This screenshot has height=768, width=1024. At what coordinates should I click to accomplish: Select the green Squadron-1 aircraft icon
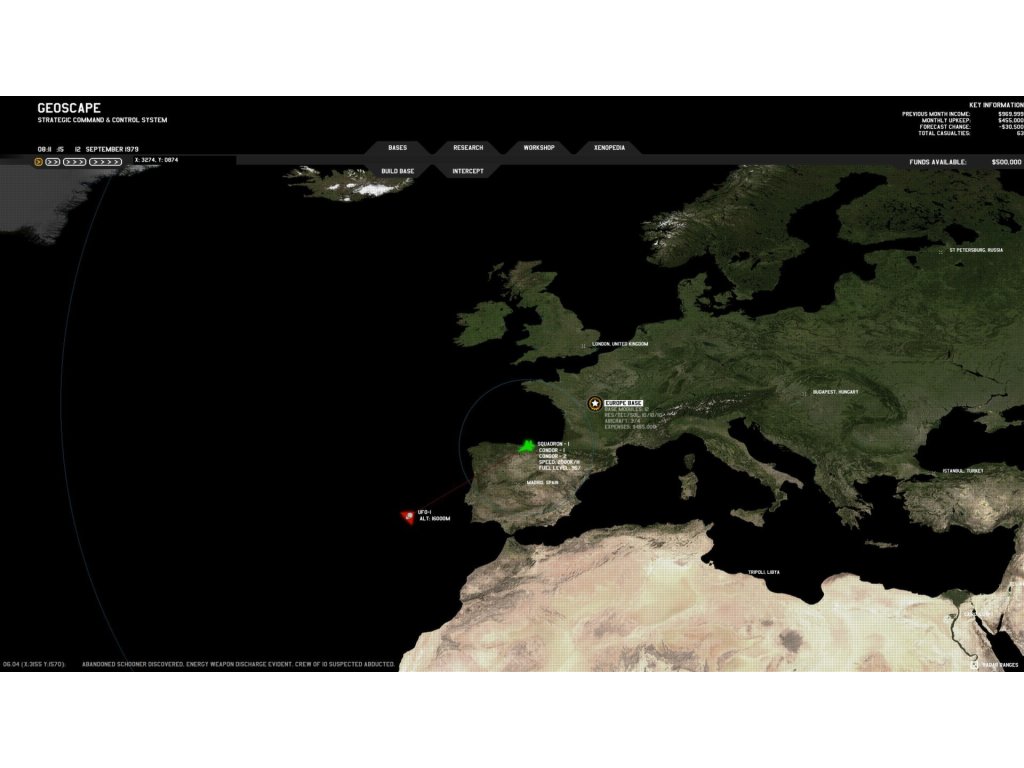pos(526,447)
